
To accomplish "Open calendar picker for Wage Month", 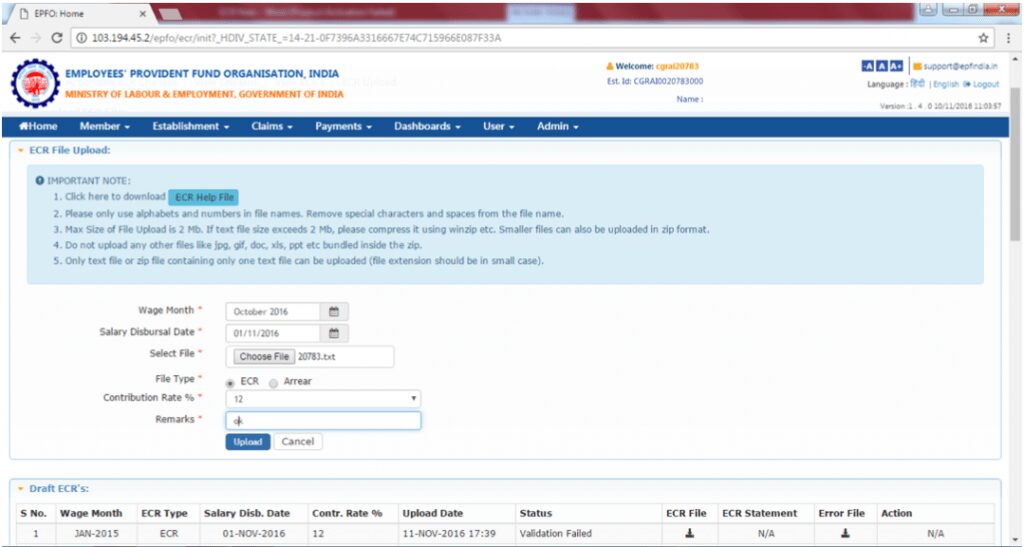I will [334, 312].
